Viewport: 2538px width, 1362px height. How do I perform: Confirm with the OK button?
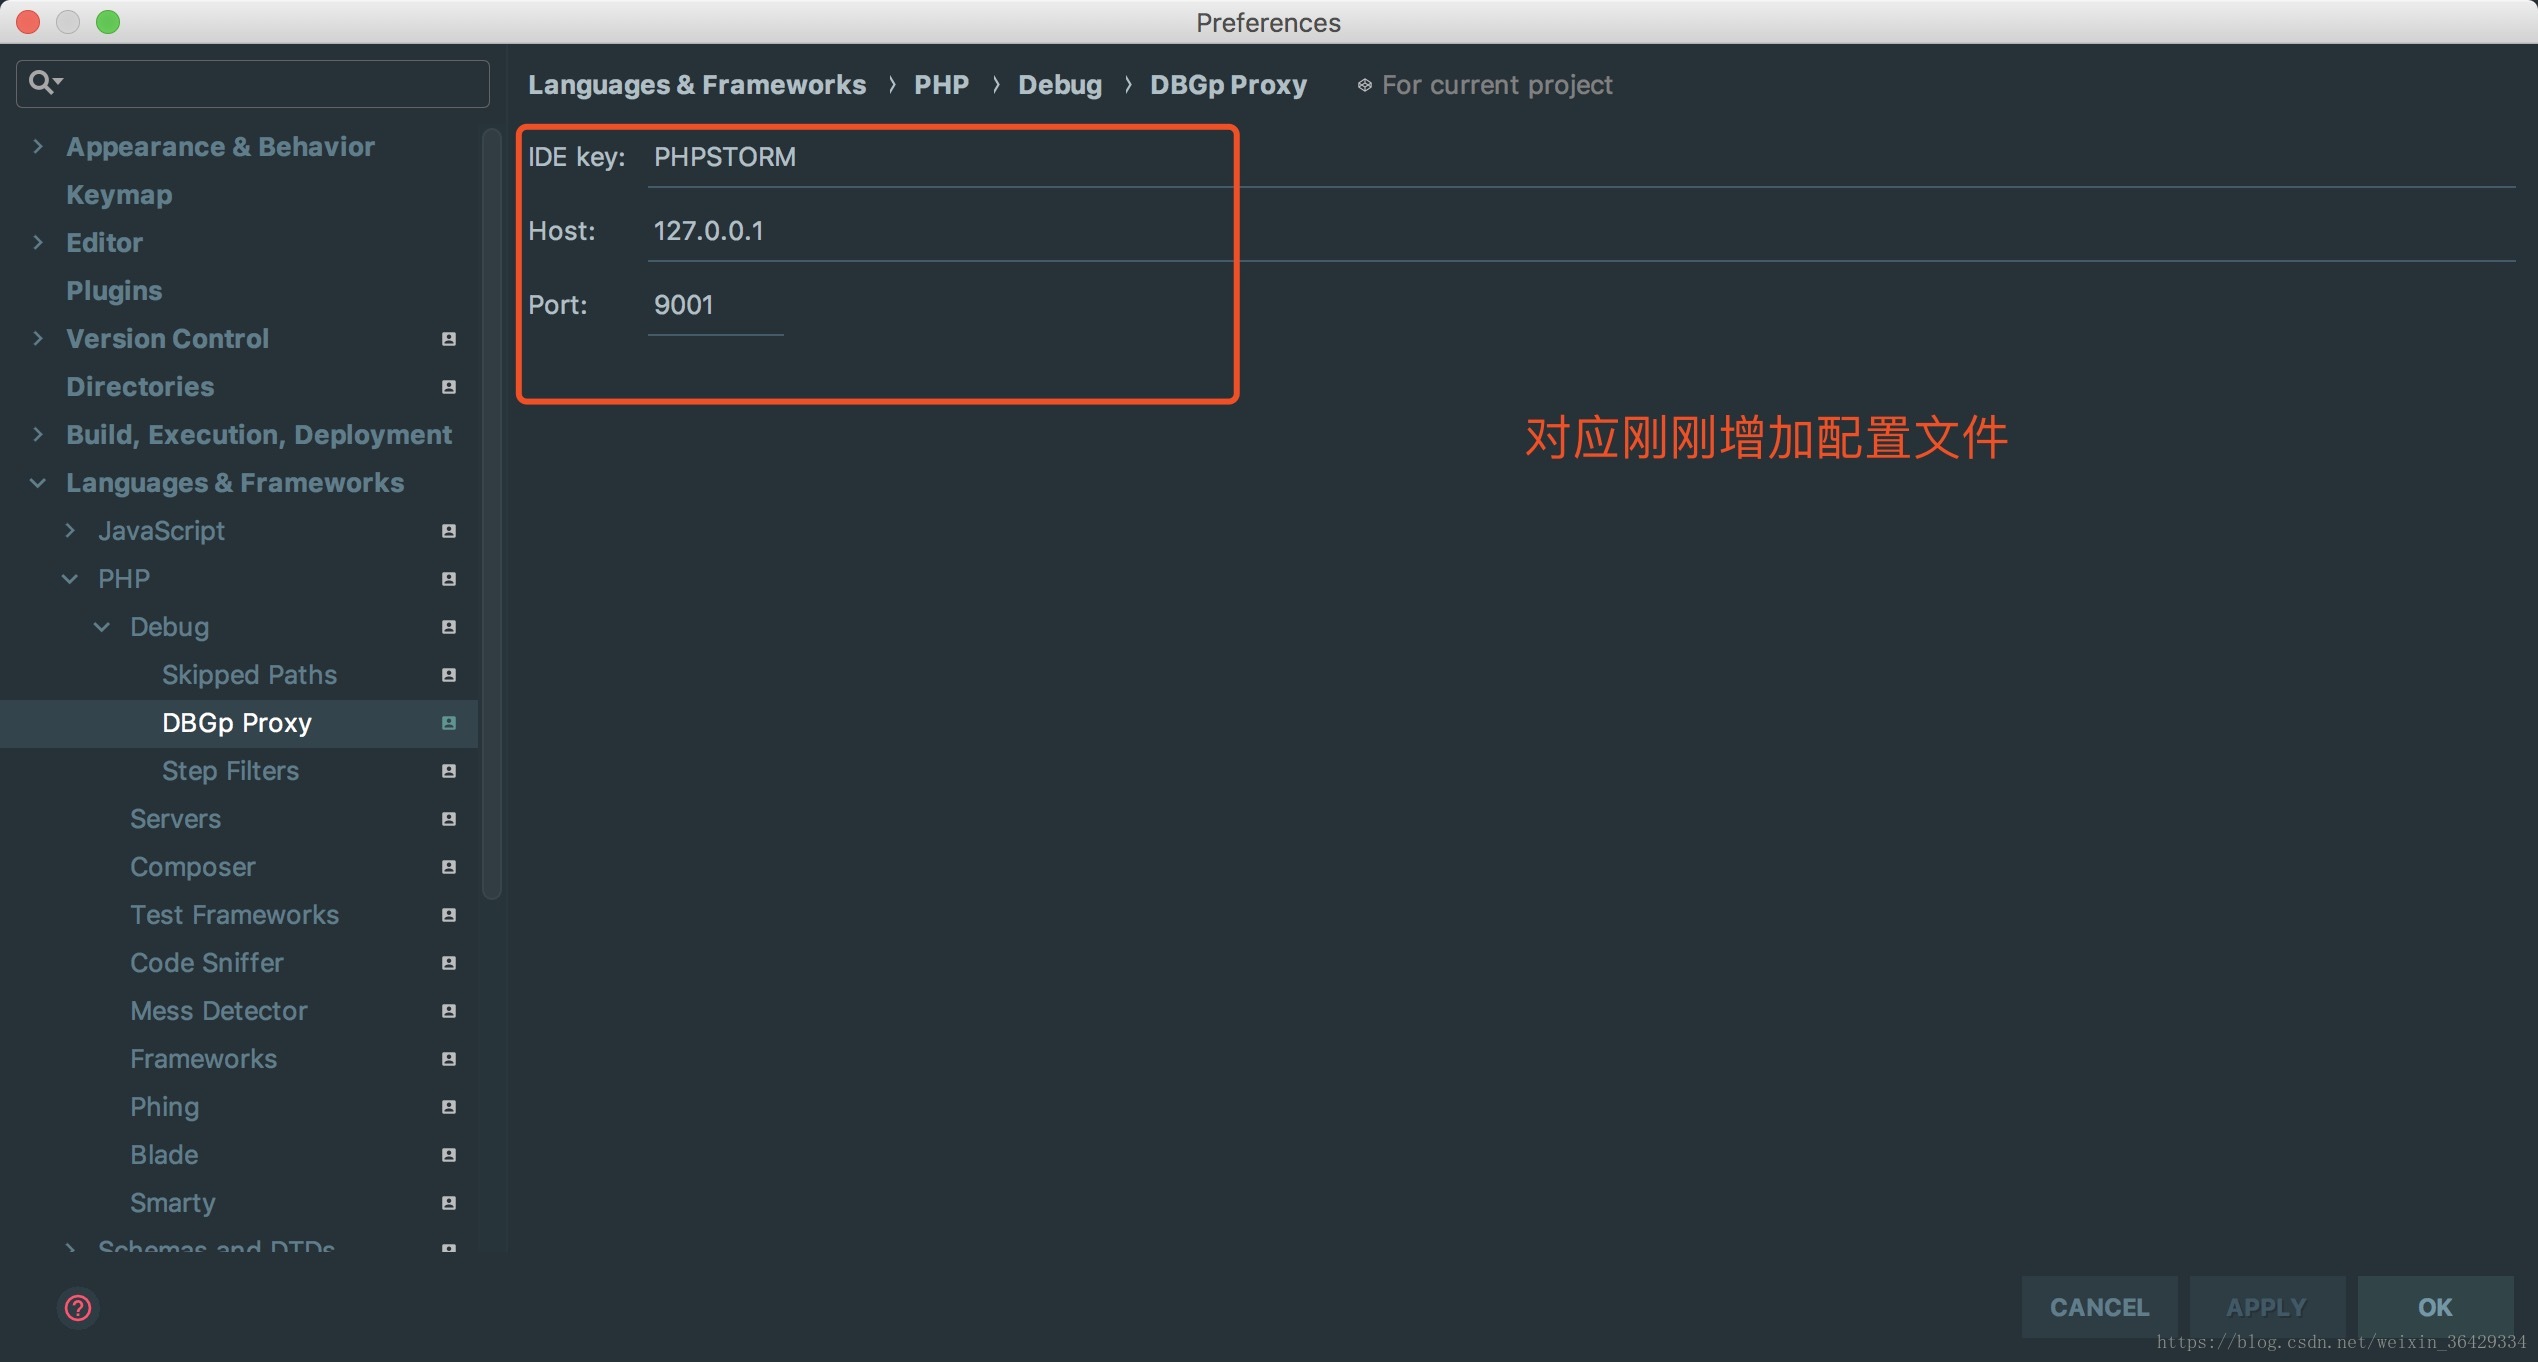coord(2434,1307)
